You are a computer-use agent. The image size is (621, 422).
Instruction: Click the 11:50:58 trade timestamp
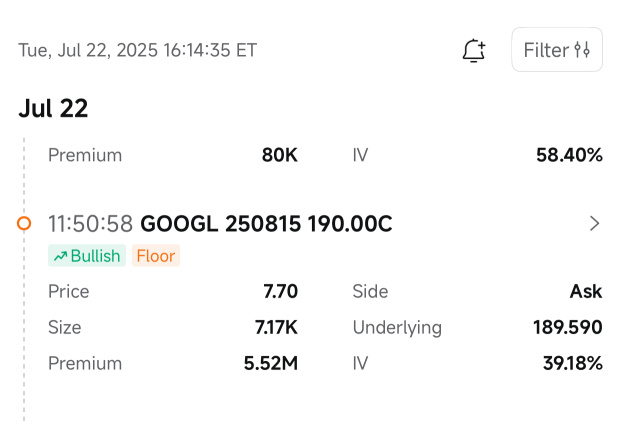coord(90,224)
